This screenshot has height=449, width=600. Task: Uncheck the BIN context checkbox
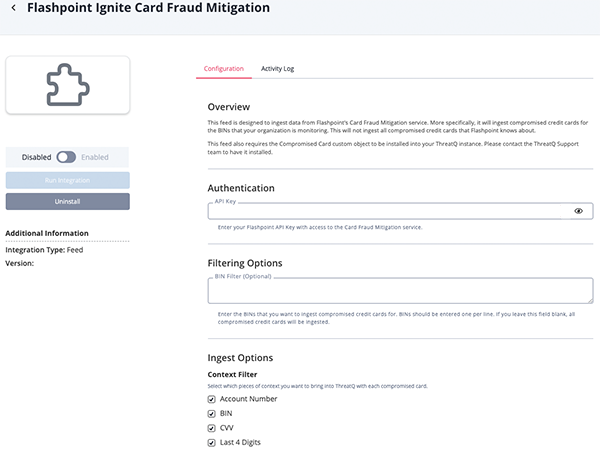pyautogui.click(x=212, y=414)
